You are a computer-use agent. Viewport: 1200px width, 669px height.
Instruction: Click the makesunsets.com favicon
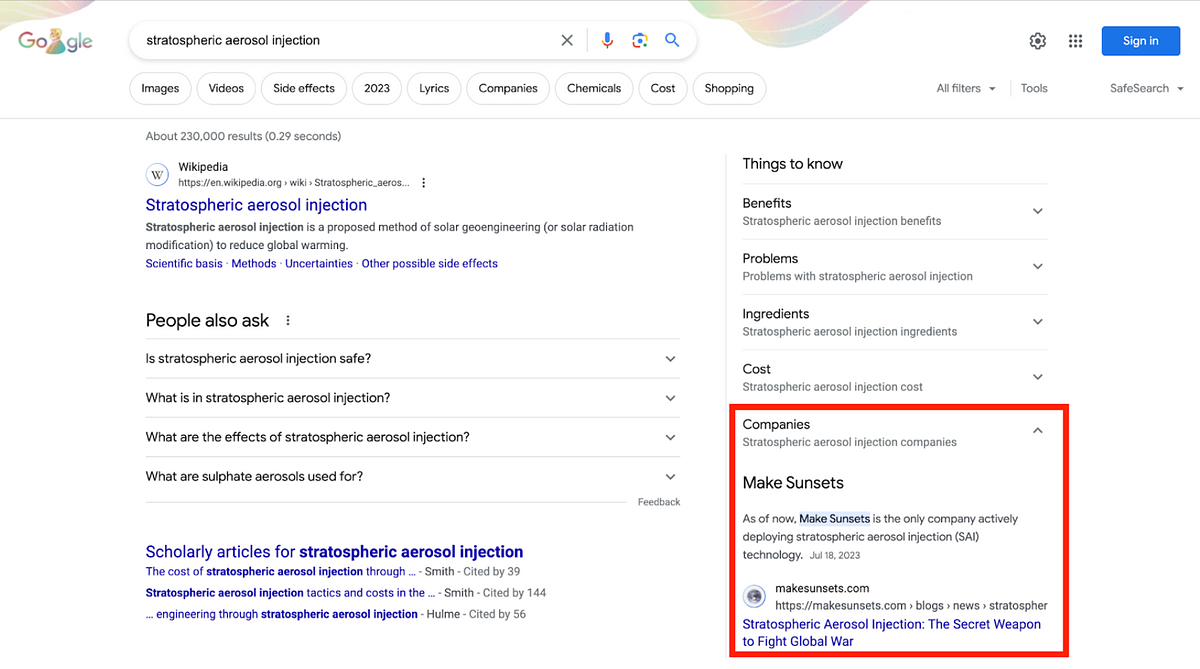point(755,596)
